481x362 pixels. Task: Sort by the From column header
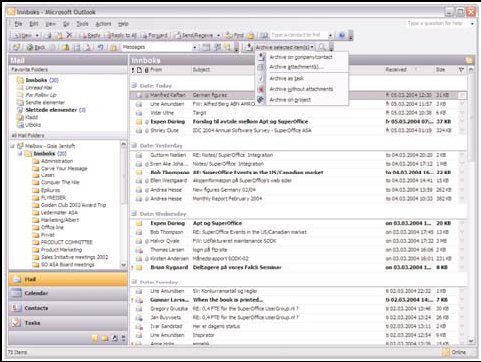(x=170, y=70)
